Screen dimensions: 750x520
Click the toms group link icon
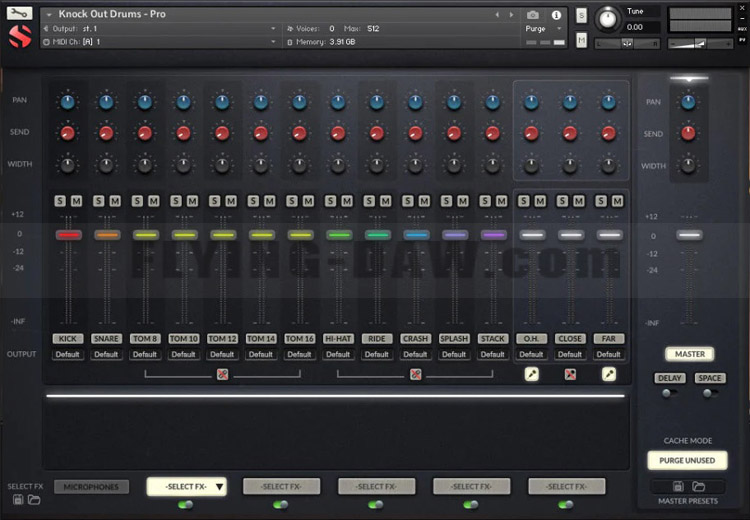(222, 374)
